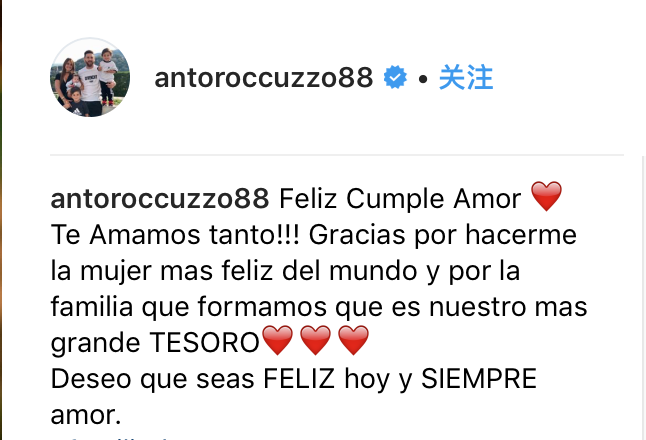Click the middle heart emoji after TESORO
The image size is (646, 440).
[316, 340]
